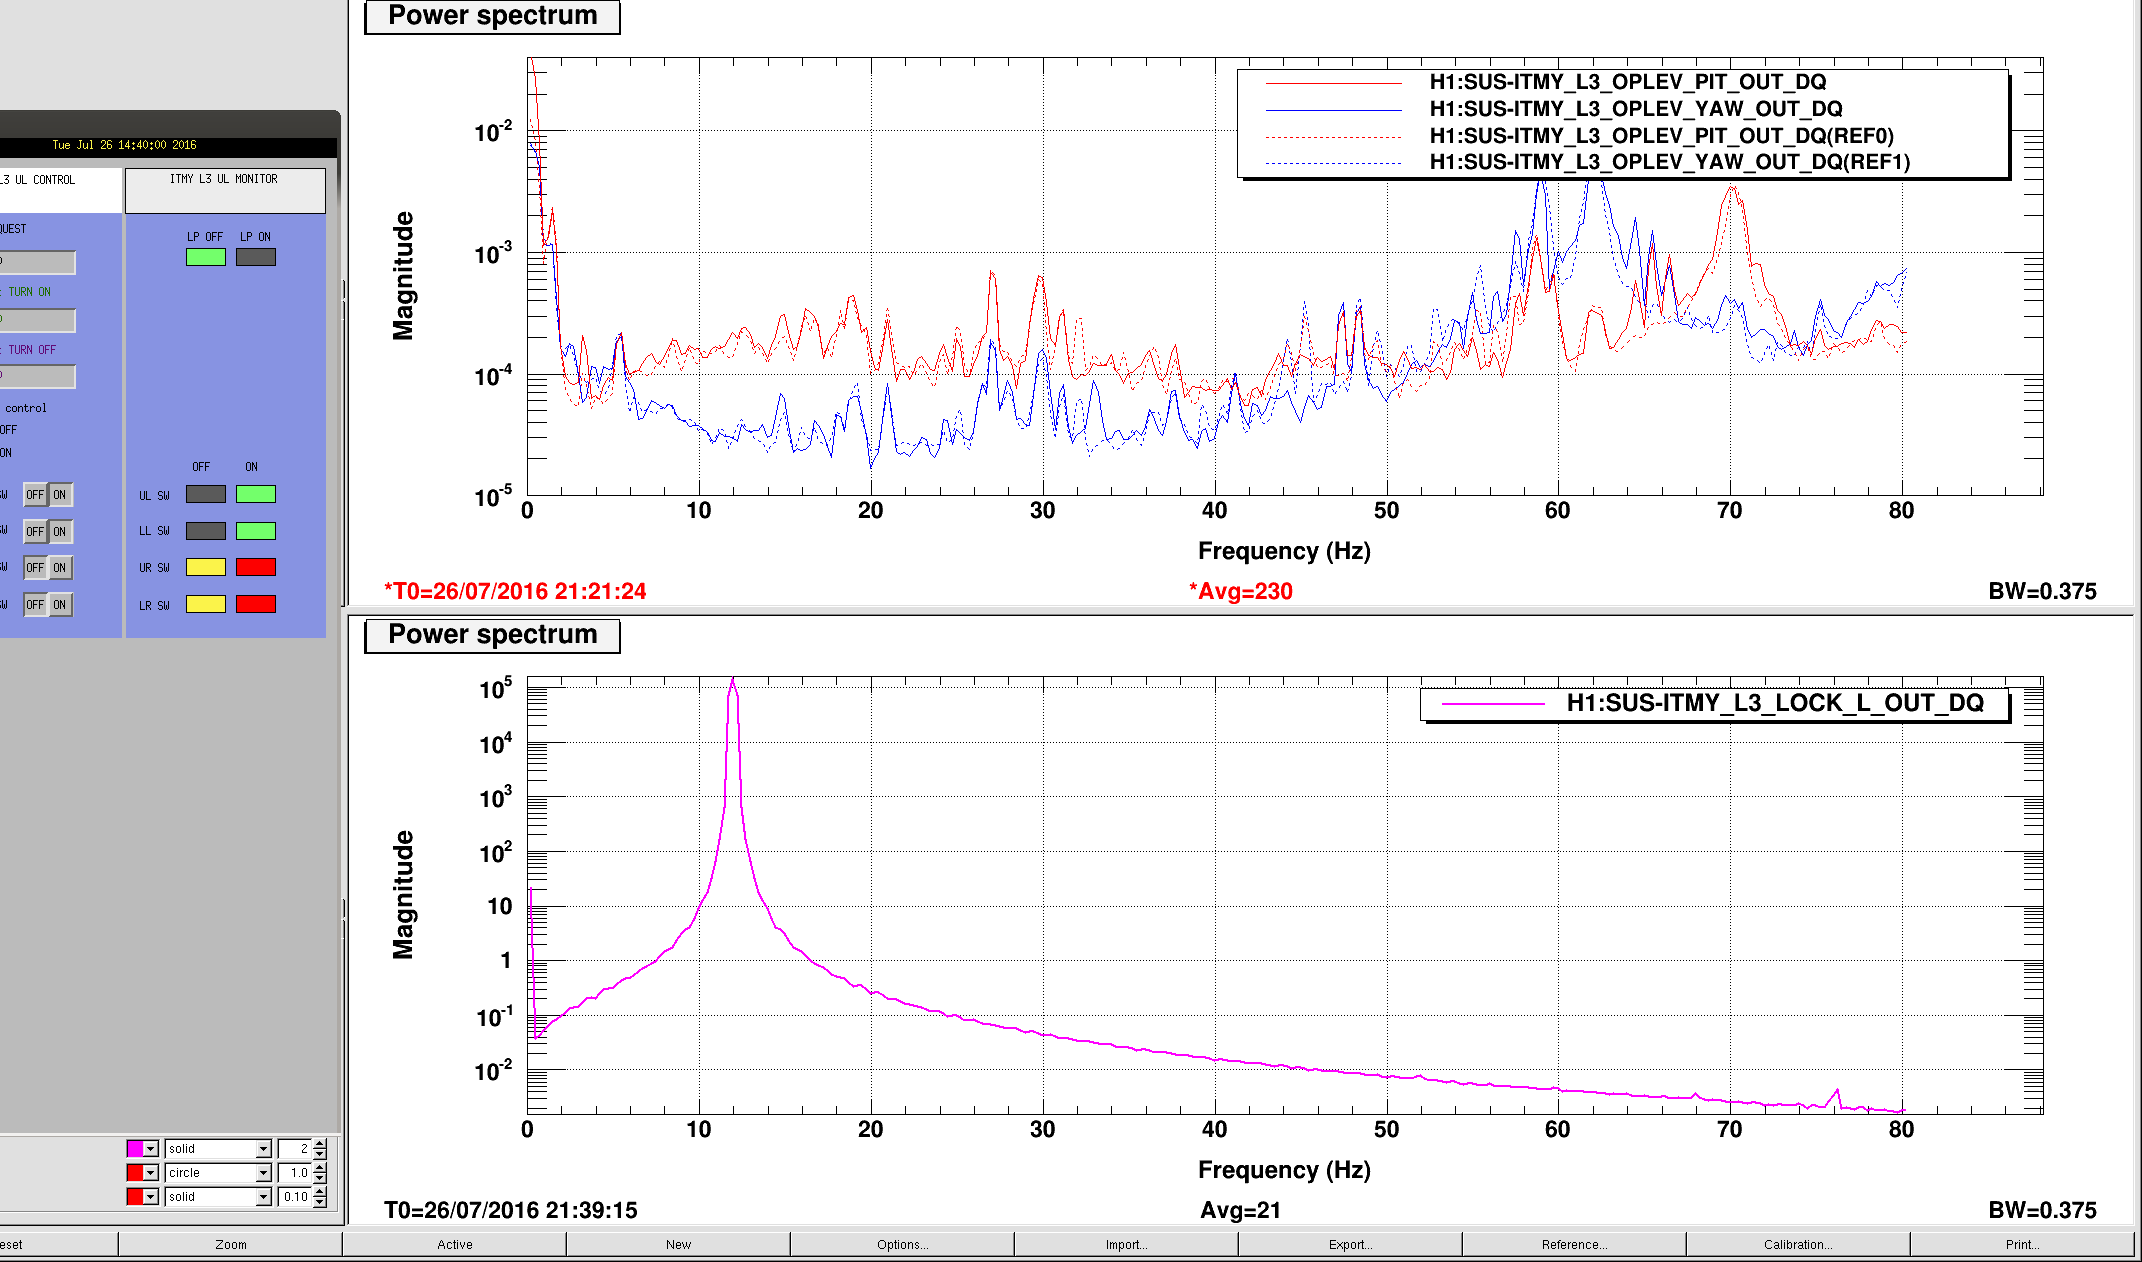Click legend entry H1:SUS-ITMY_L3_OPLEV_YAW_OUT_DQ(REF1)
The width and height of the screenshot is (2142, 1262).
(x=1669, y=162)
